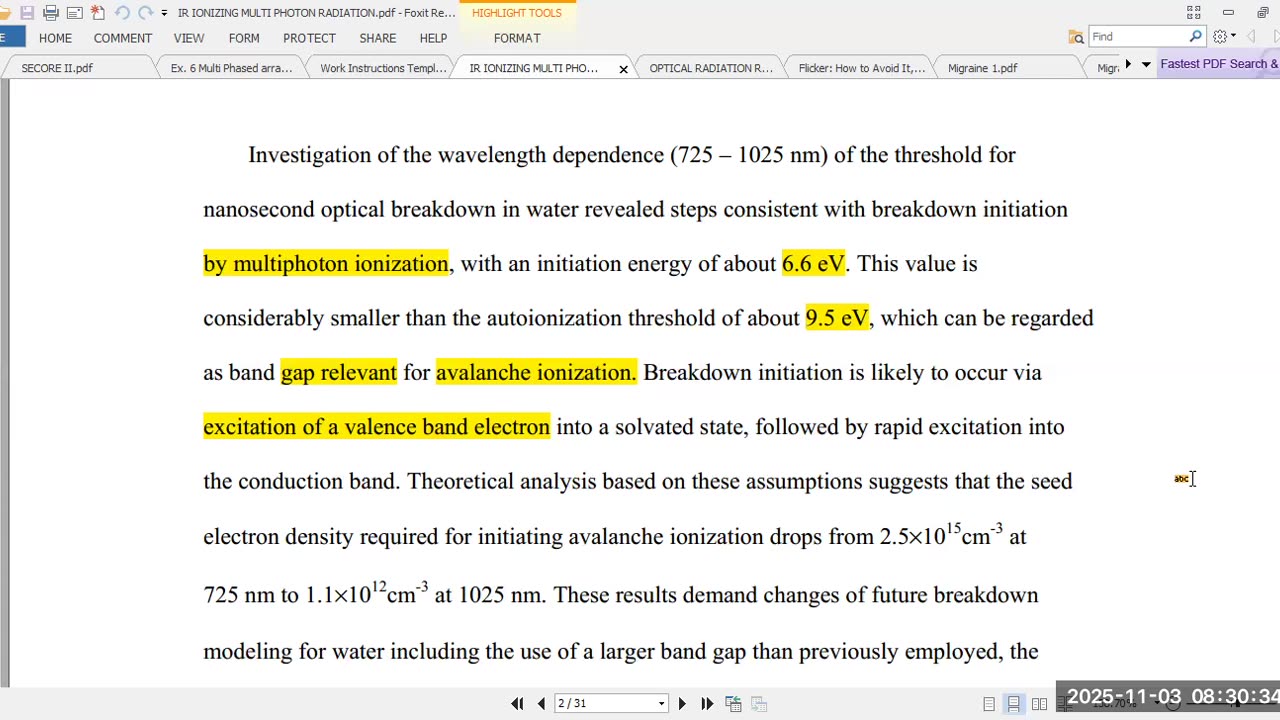Click the highlighted words 'gap relevant'
This screenshot has height=720, width=1280.
[339, 373]
